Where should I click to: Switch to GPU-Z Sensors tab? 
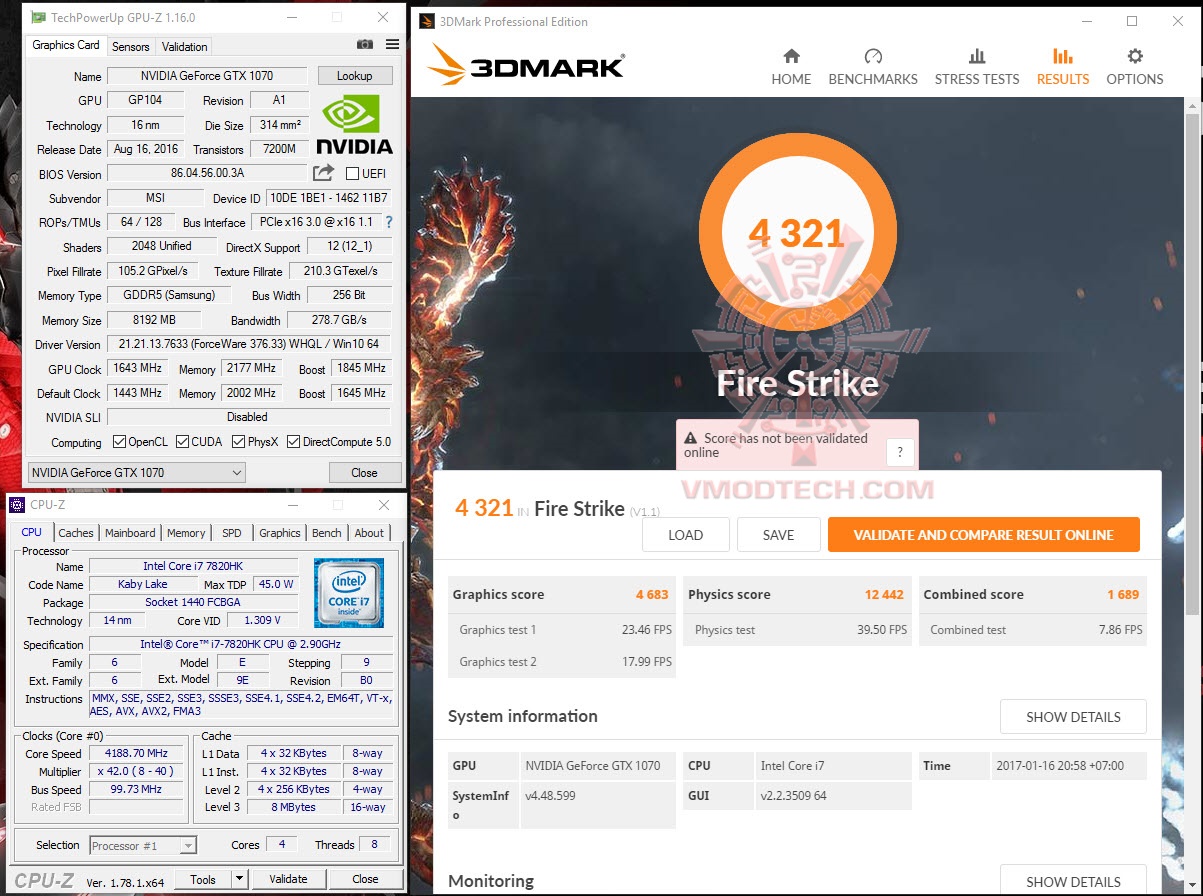click(x=131, y=46)
